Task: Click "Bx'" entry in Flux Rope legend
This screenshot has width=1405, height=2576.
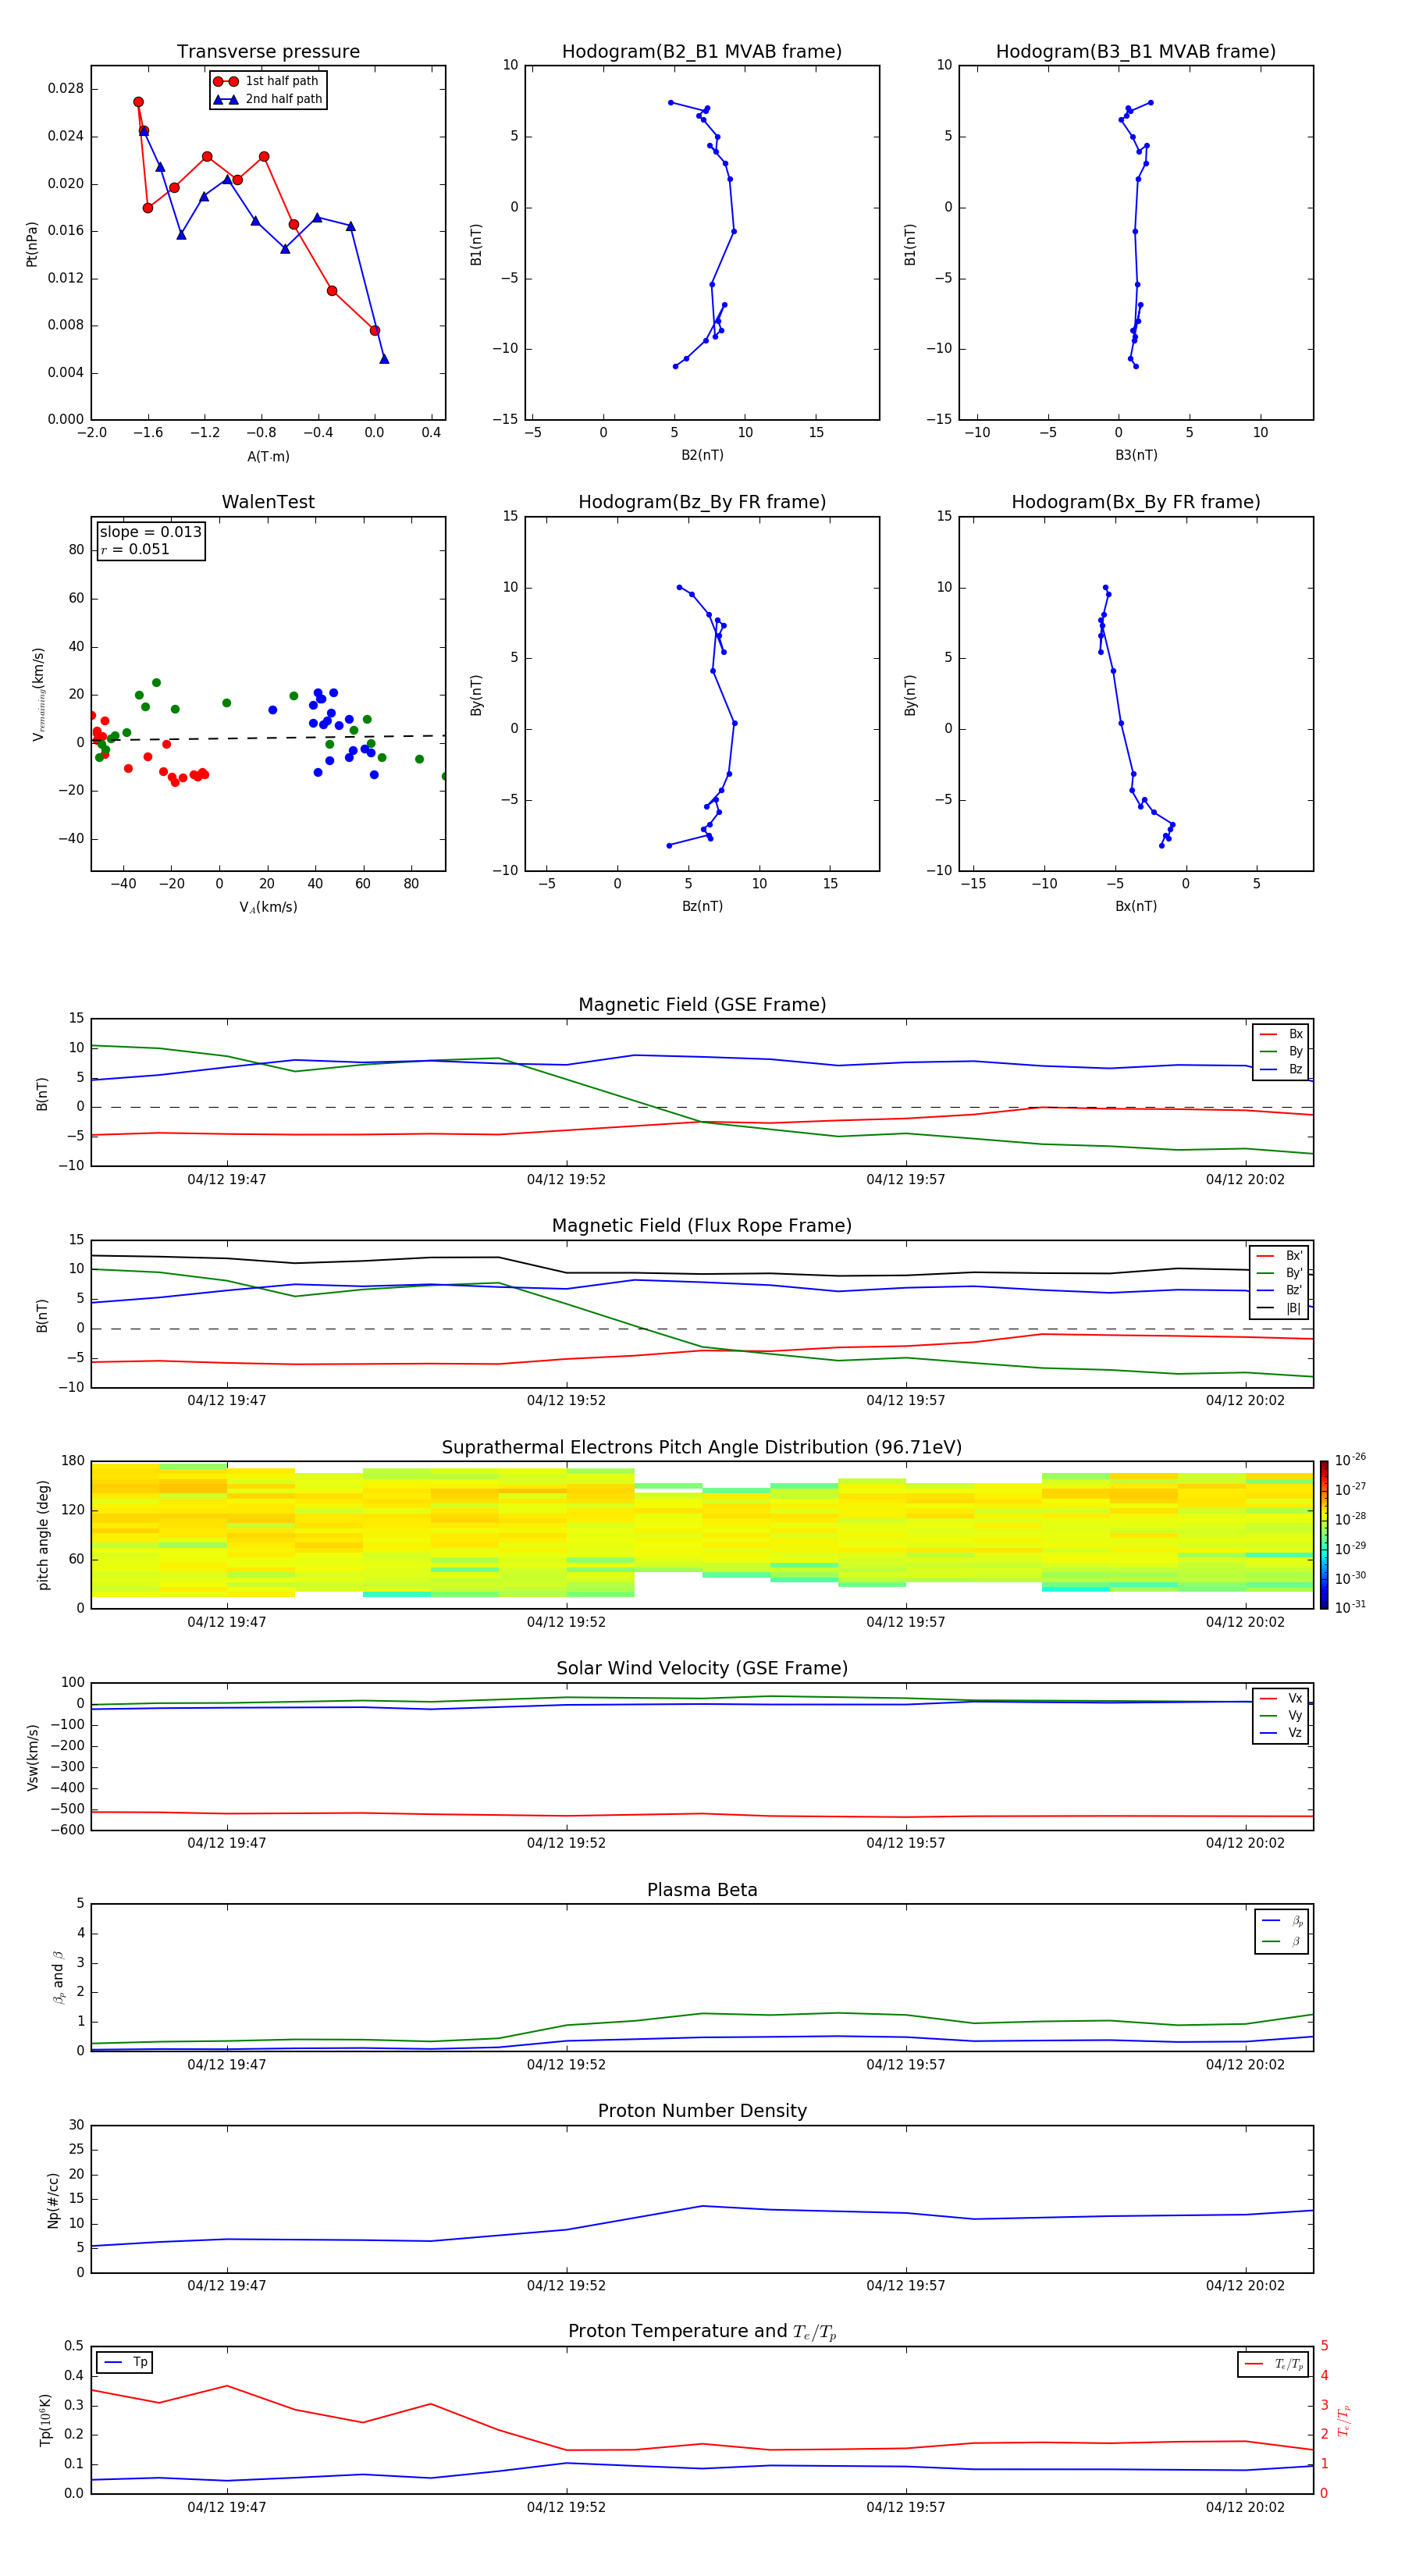Action: (x=1280, y=1256)
